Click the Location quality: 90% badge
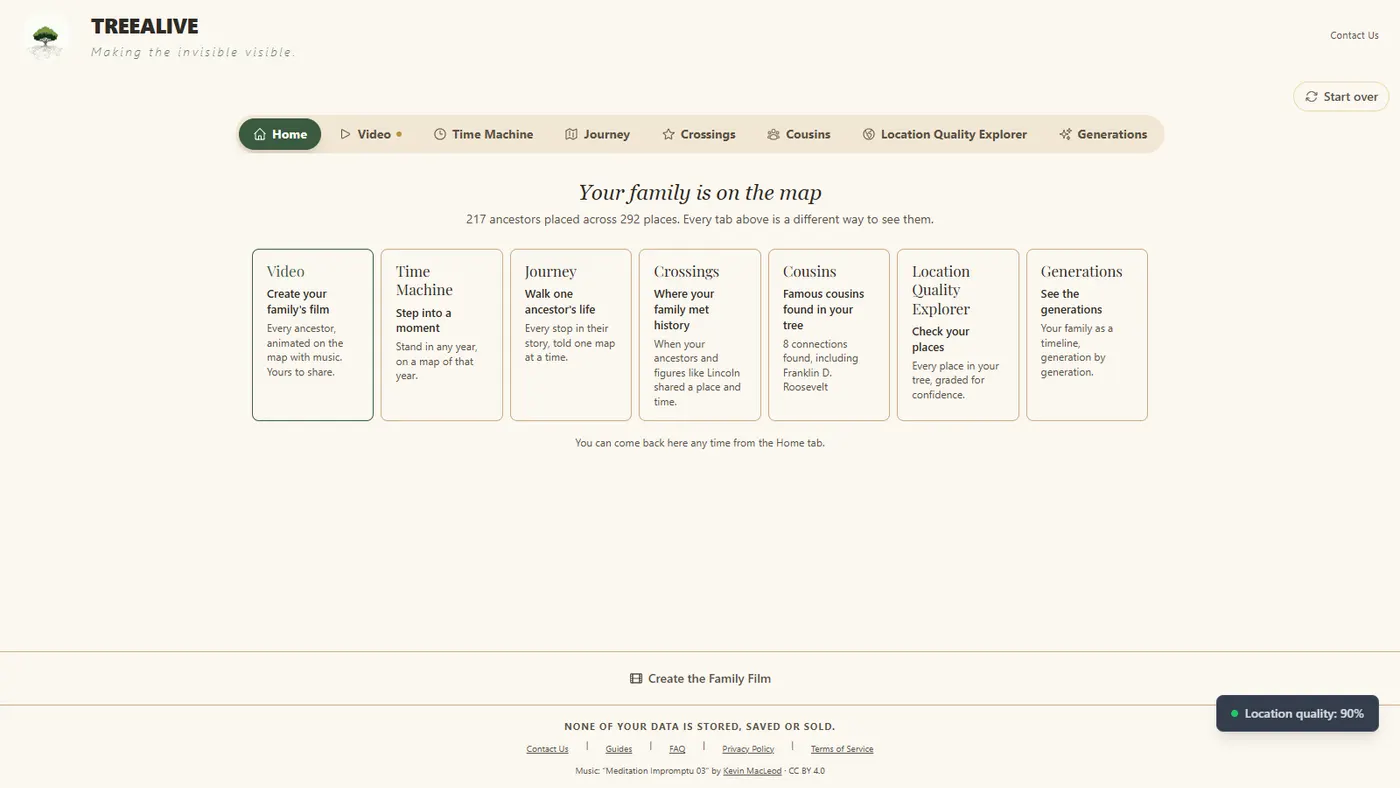1400x788 pixels. click(x=1297, y=714)
